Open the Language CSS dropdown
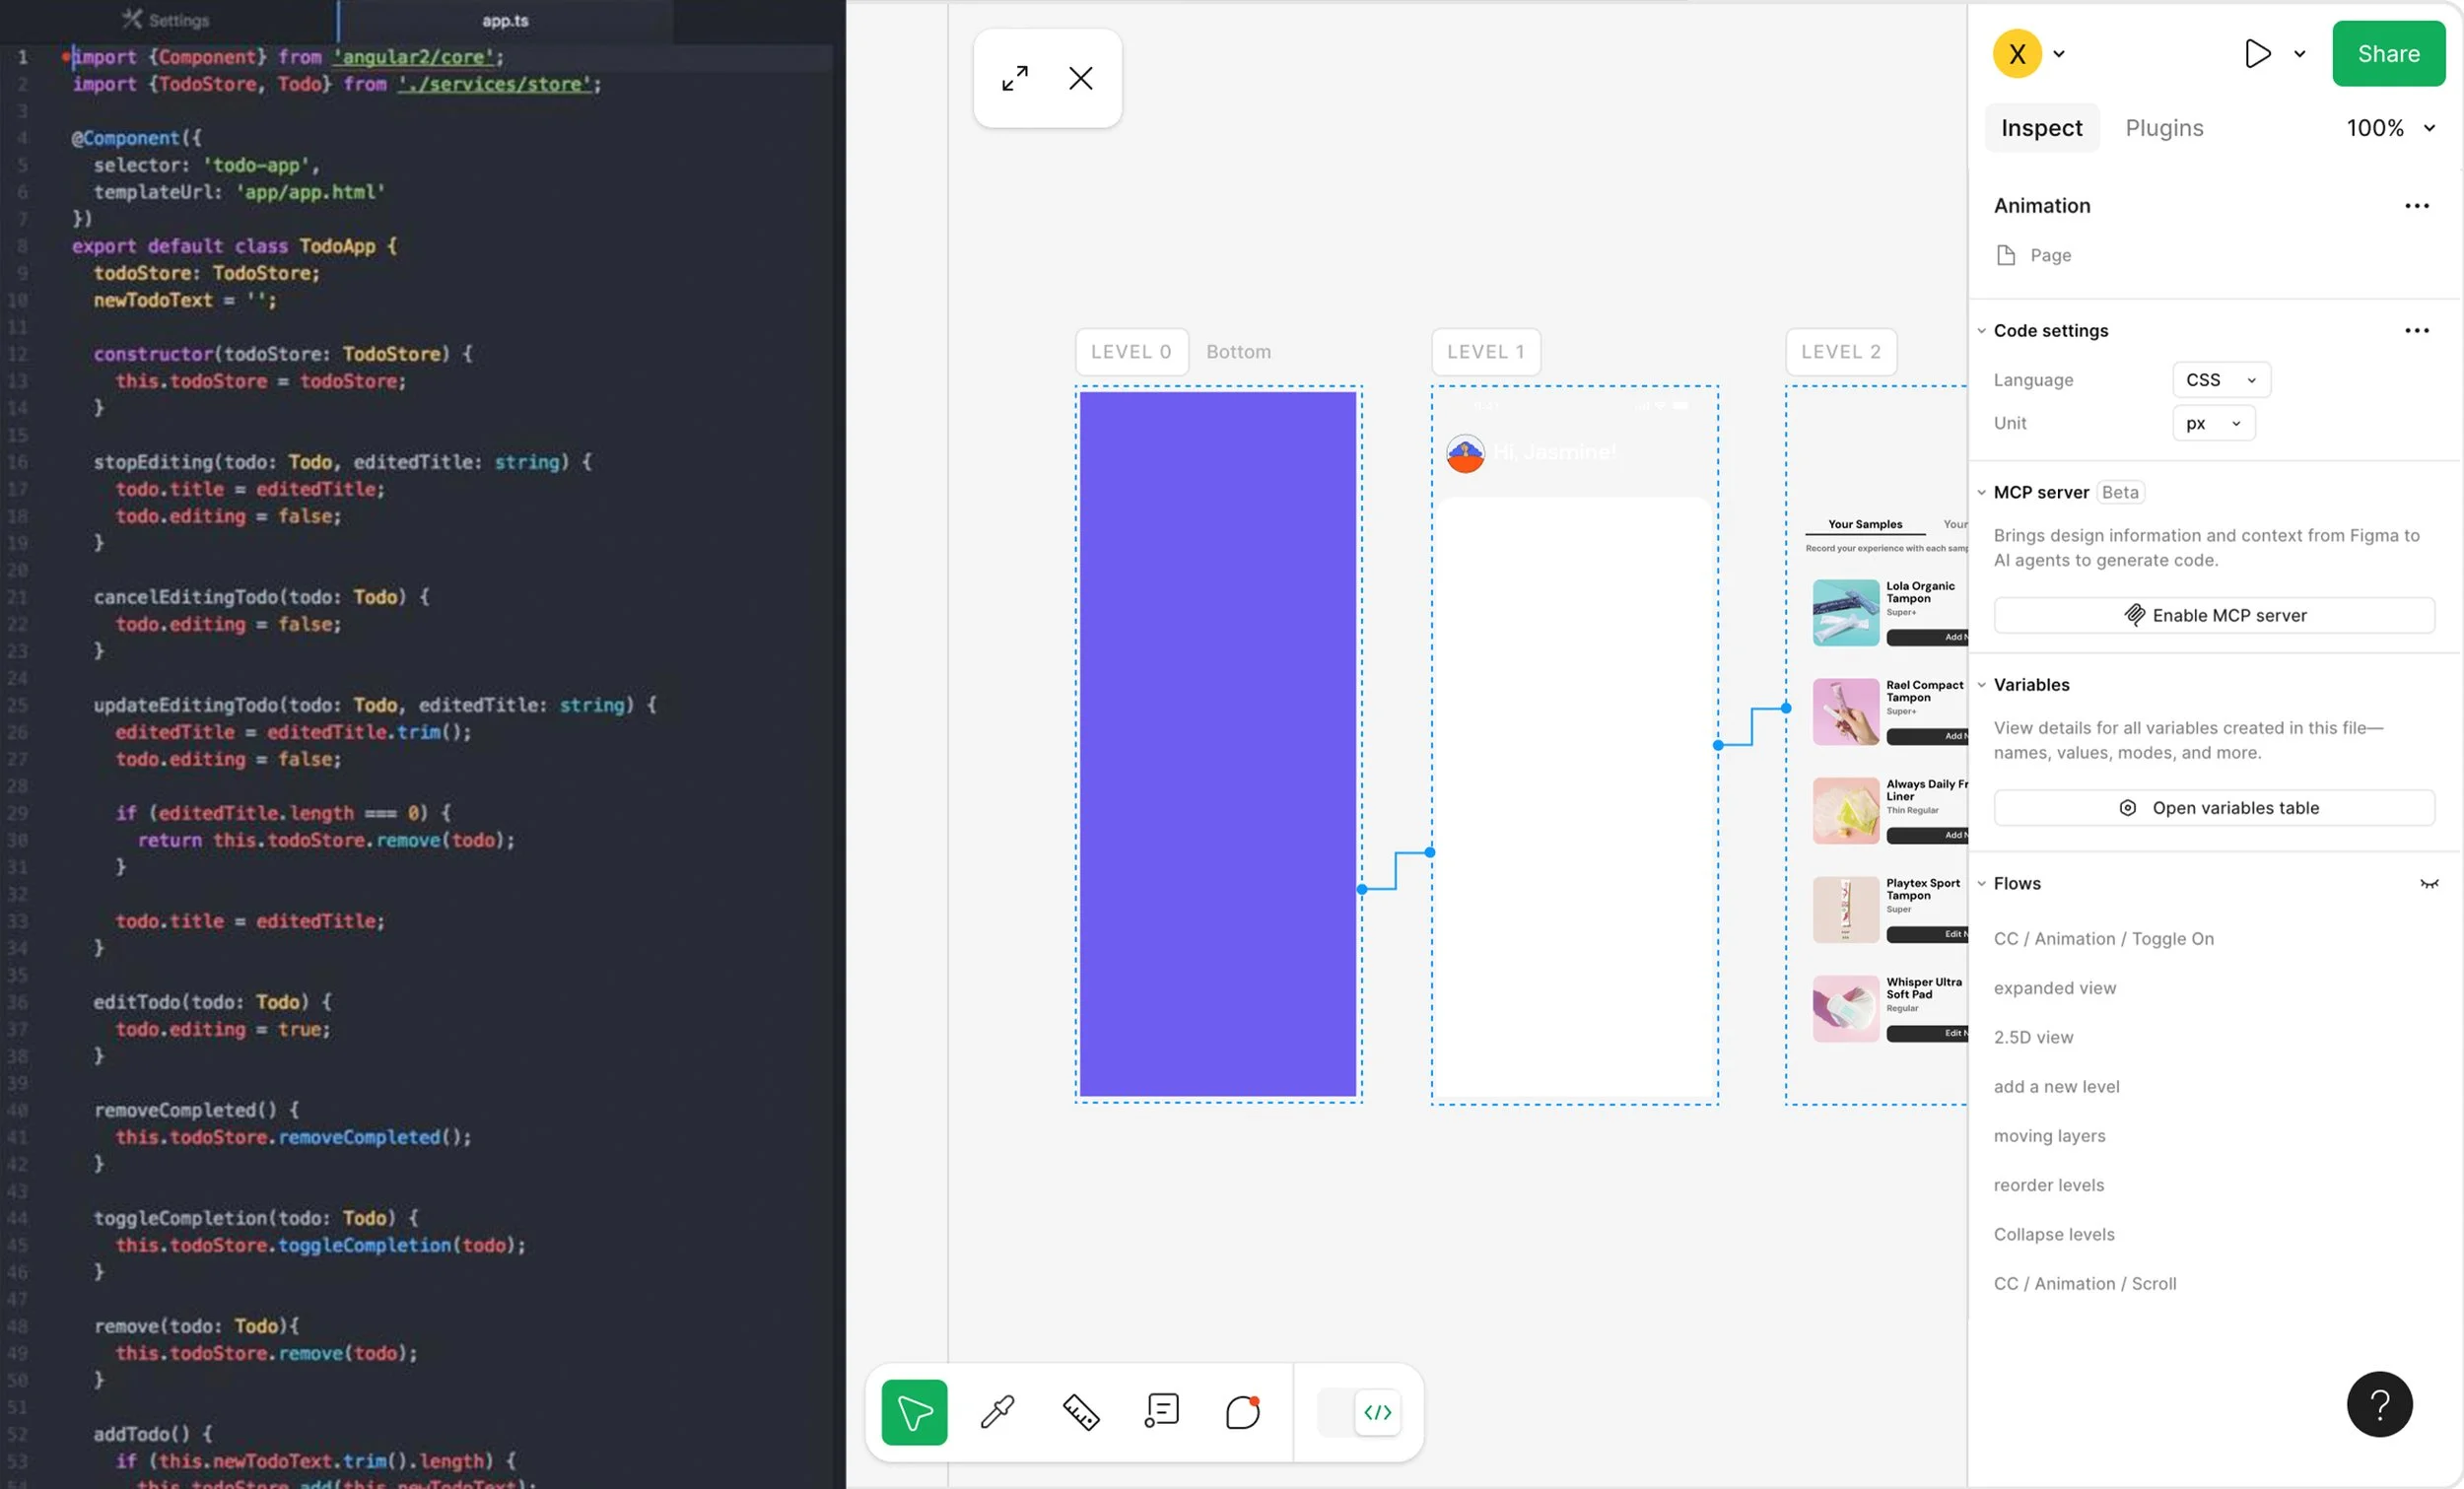 point(2220,380)
